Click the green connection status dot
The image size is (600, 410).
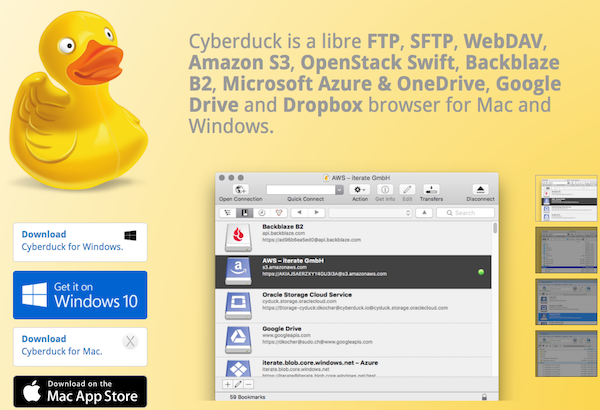[481, 272]
